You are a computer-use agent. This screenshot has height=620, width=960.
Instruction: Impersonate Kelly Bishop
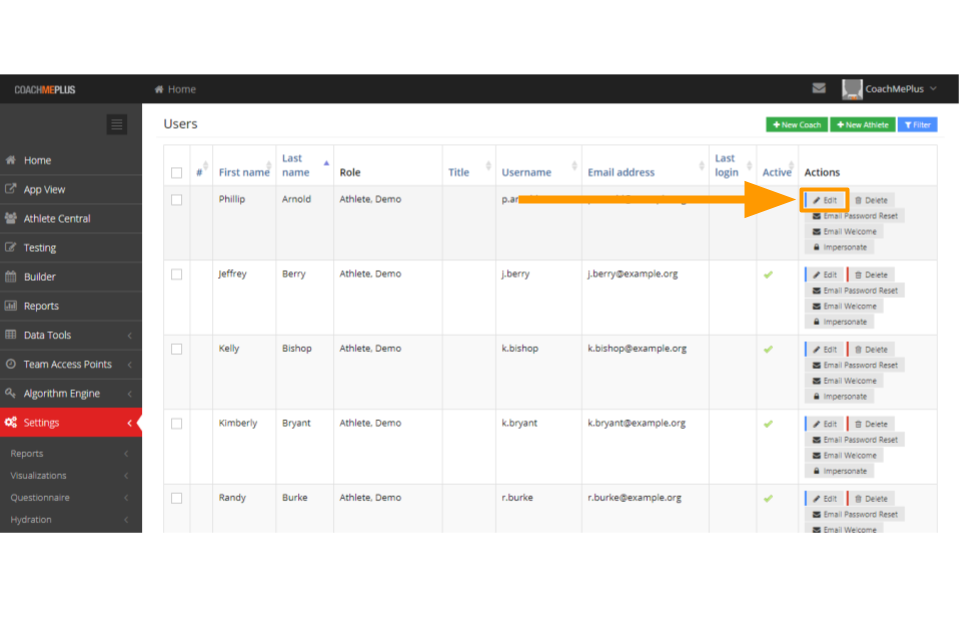(x=839, y=397)
